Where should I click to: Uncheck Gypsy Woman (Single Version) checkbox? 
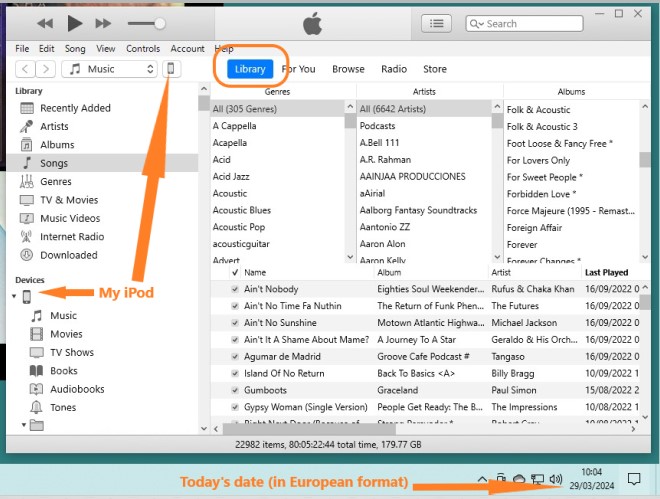pyautogui.click(x=235, y=407)
